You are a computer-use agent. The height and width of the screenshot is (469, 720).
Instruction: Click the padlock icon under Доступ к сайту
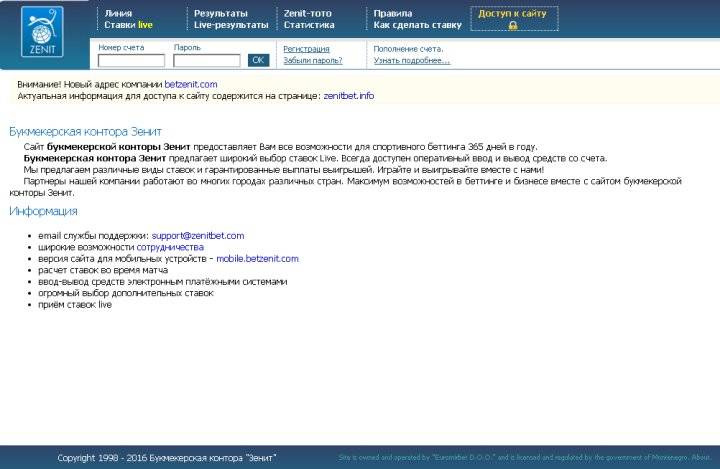point(513,26)
